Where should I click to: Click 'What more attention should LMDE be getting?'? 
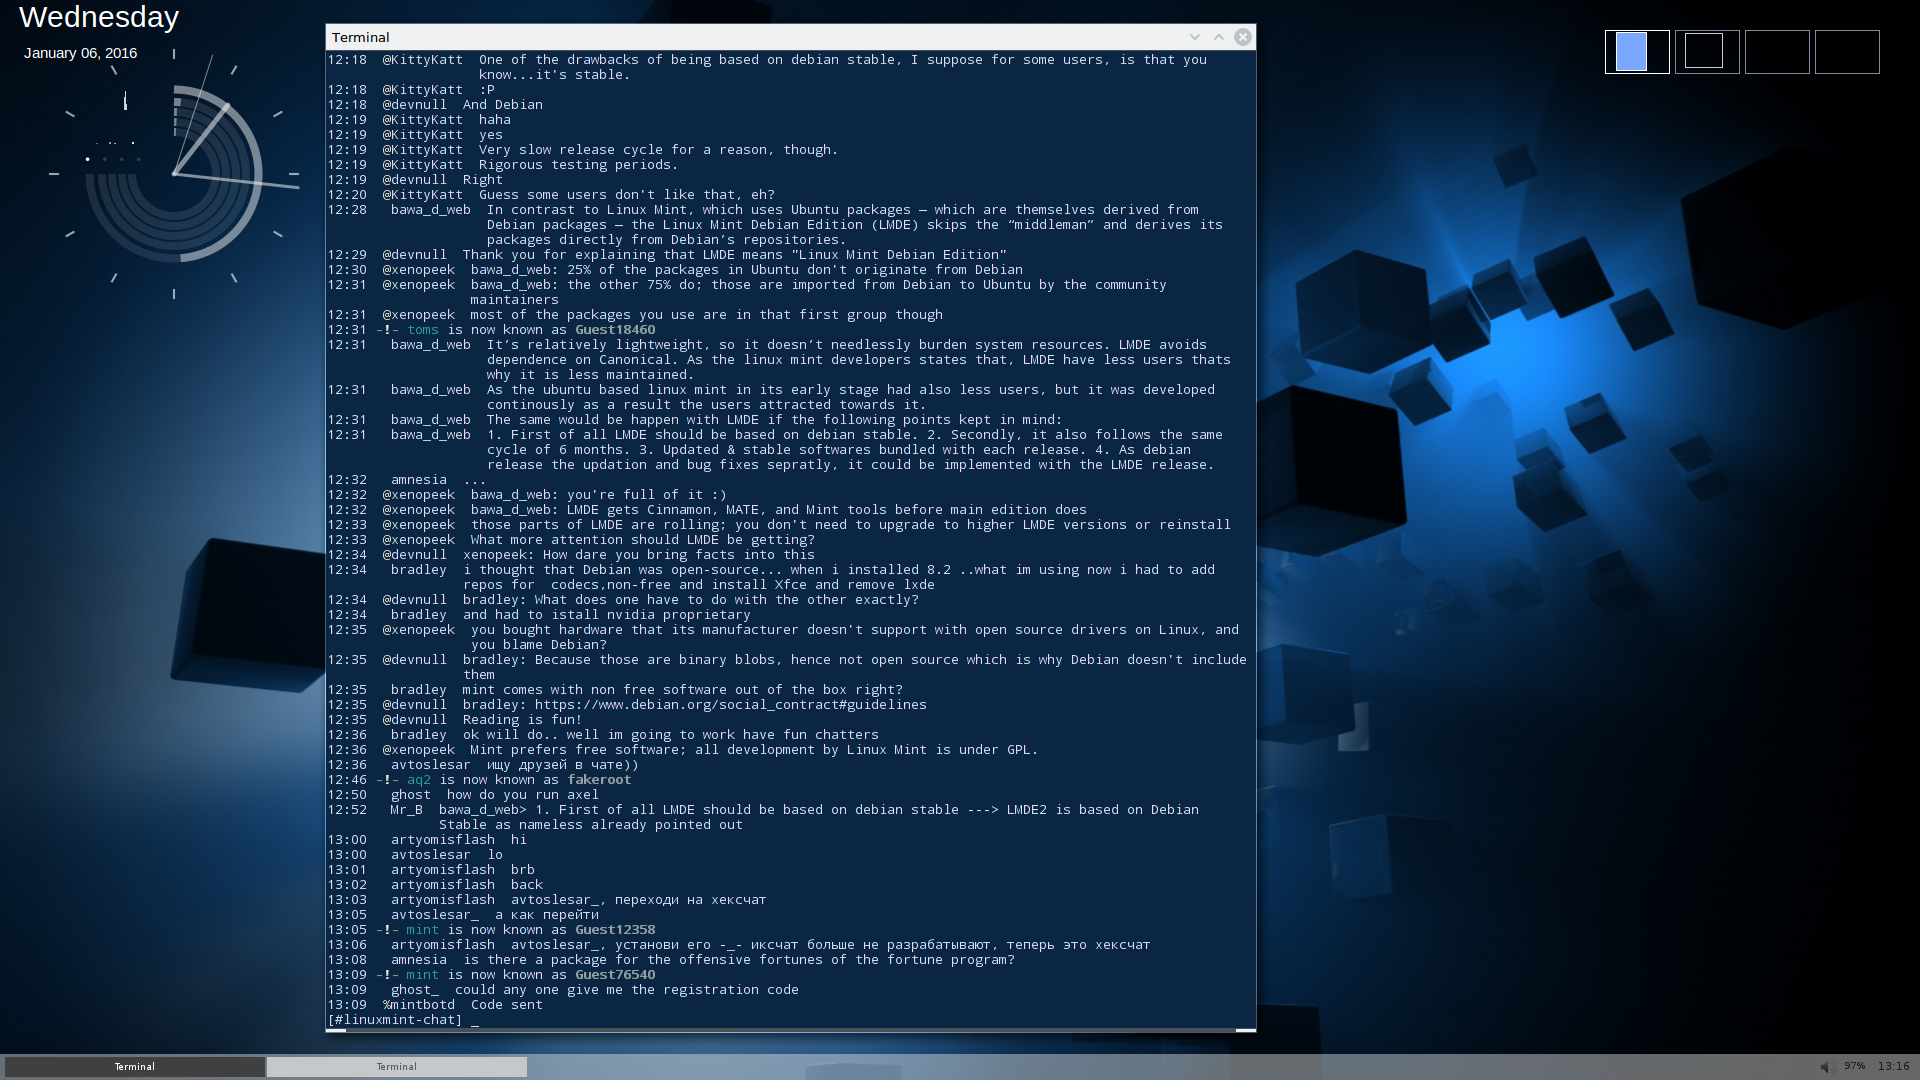point(642,540)
